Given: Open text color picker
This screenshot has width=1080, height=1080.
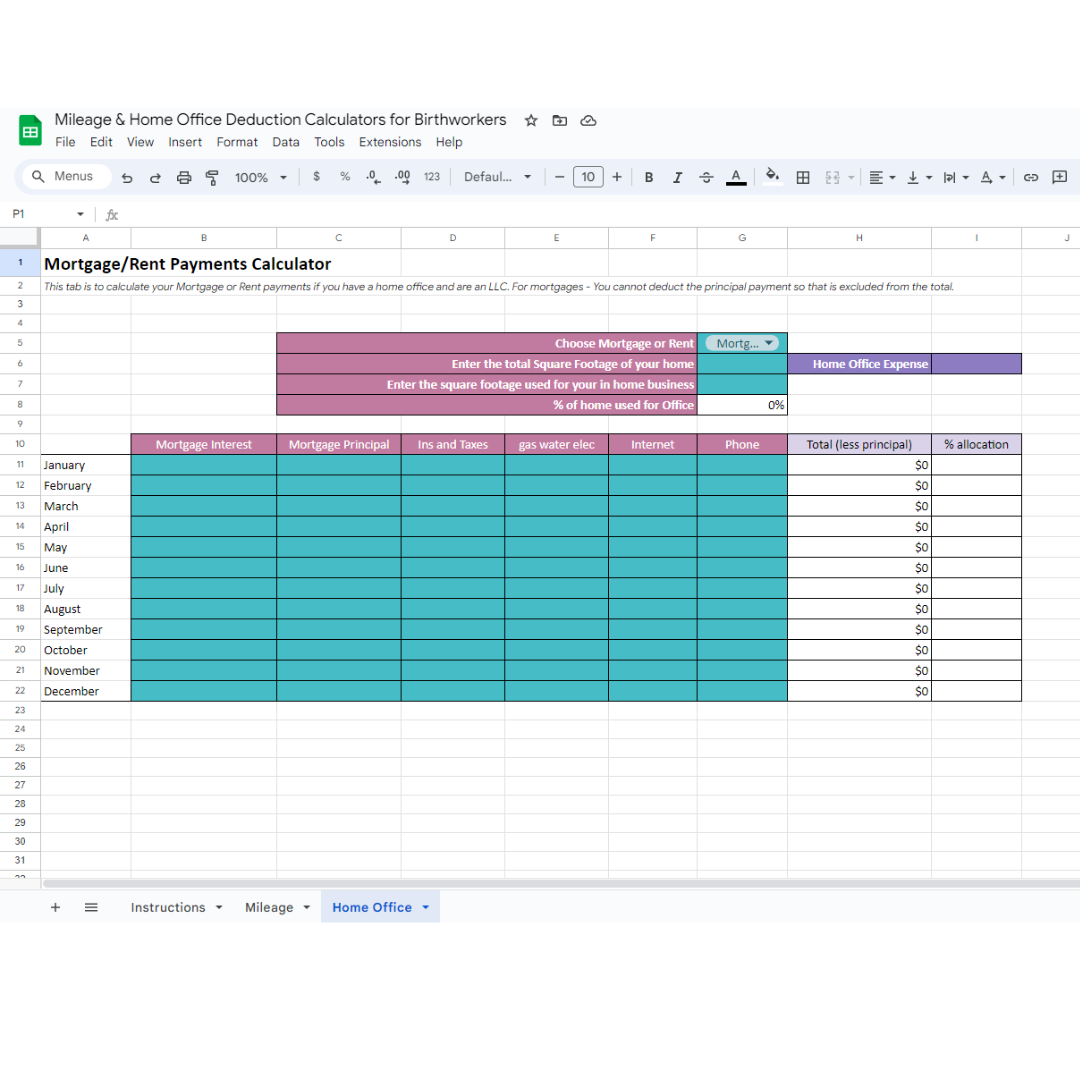Looking at the screenshot, I should coord(736,178).
